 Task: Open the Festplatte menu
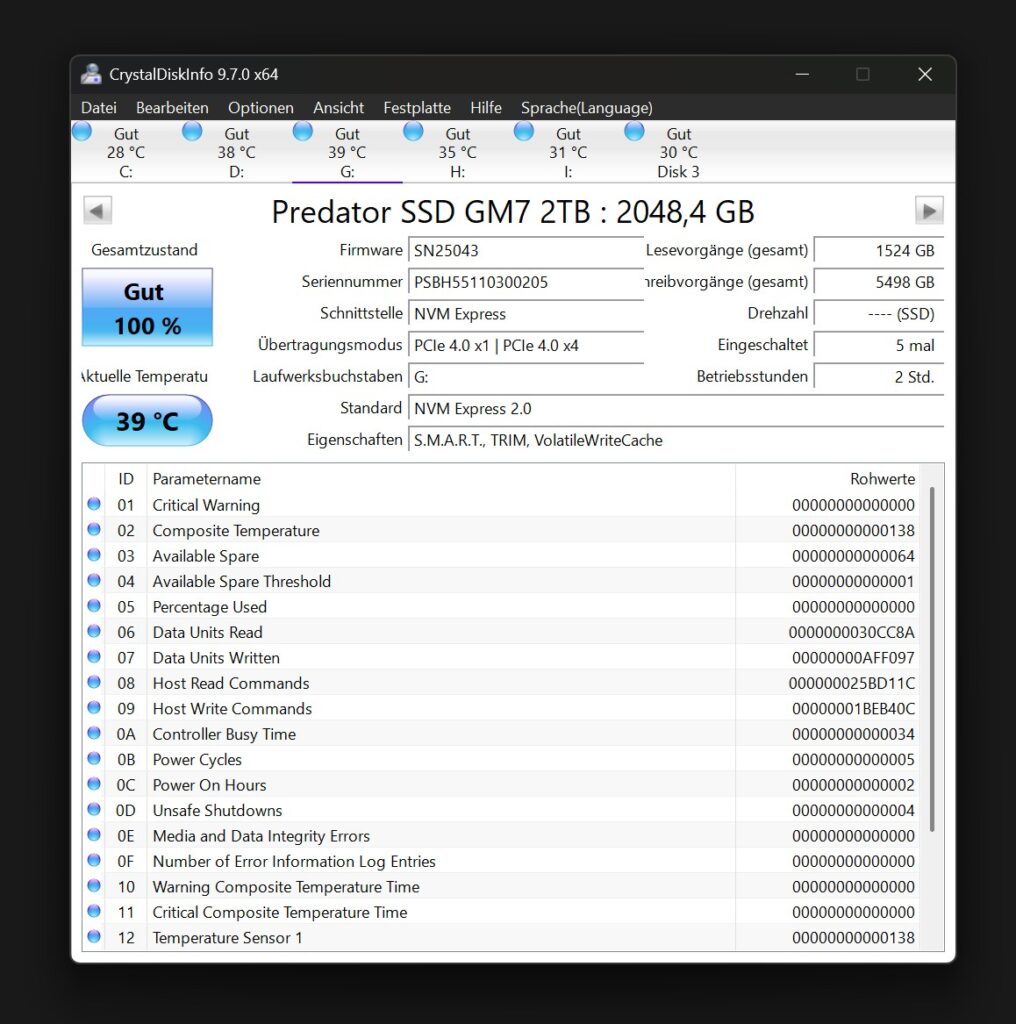416,108
